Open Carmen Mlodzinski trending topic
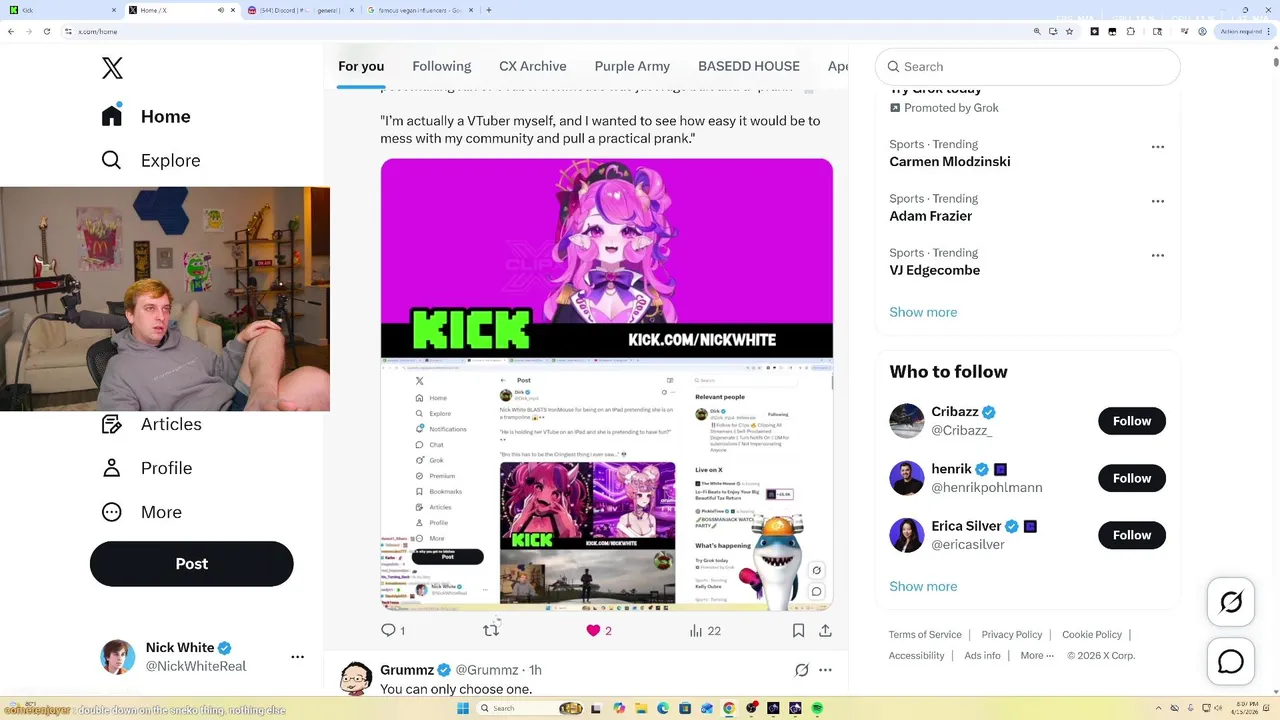The image size is (1280, 720). coord(950,161)
